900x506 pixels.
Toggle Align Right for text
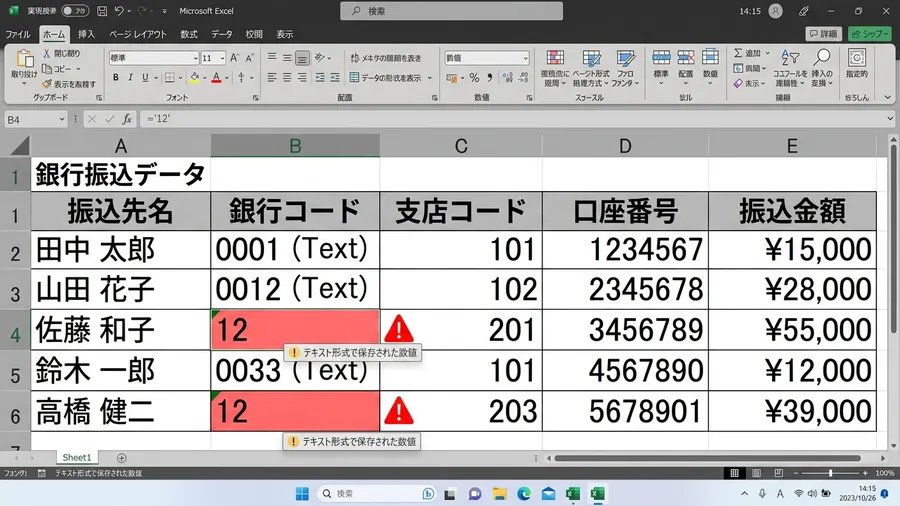tap(302, 77)
